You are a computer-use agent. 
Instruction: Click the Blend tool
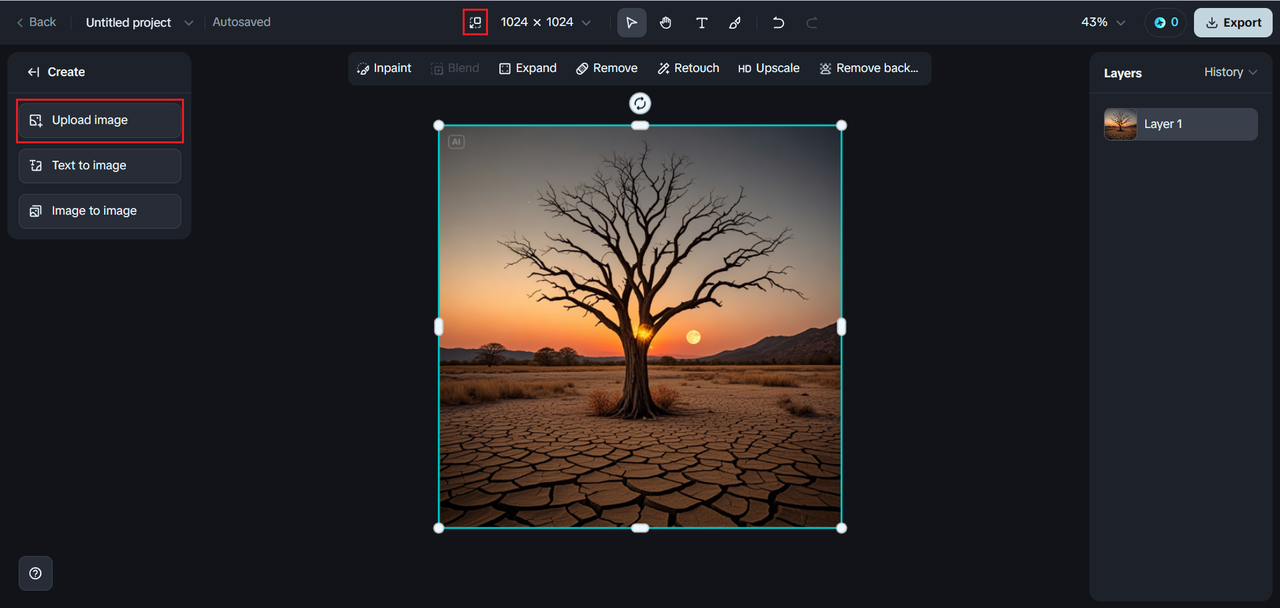point(455,68)
